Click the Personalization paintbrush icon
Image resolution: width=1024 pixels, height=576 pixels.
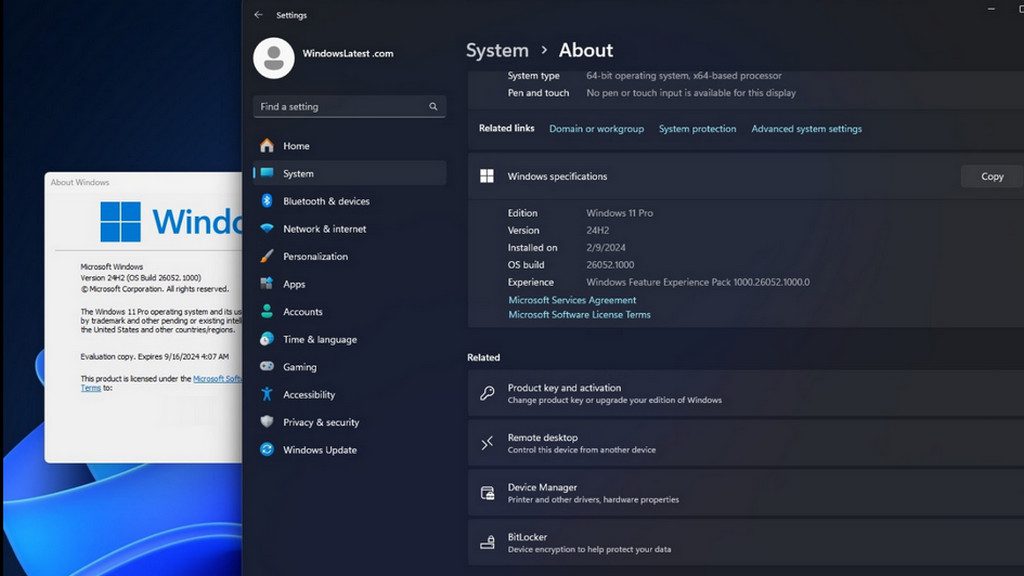click(266, 256)
